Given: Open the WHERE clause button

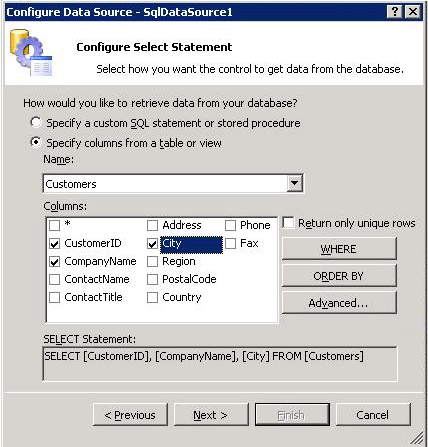Looking at the screenshot, I should (x=339, y=249).
